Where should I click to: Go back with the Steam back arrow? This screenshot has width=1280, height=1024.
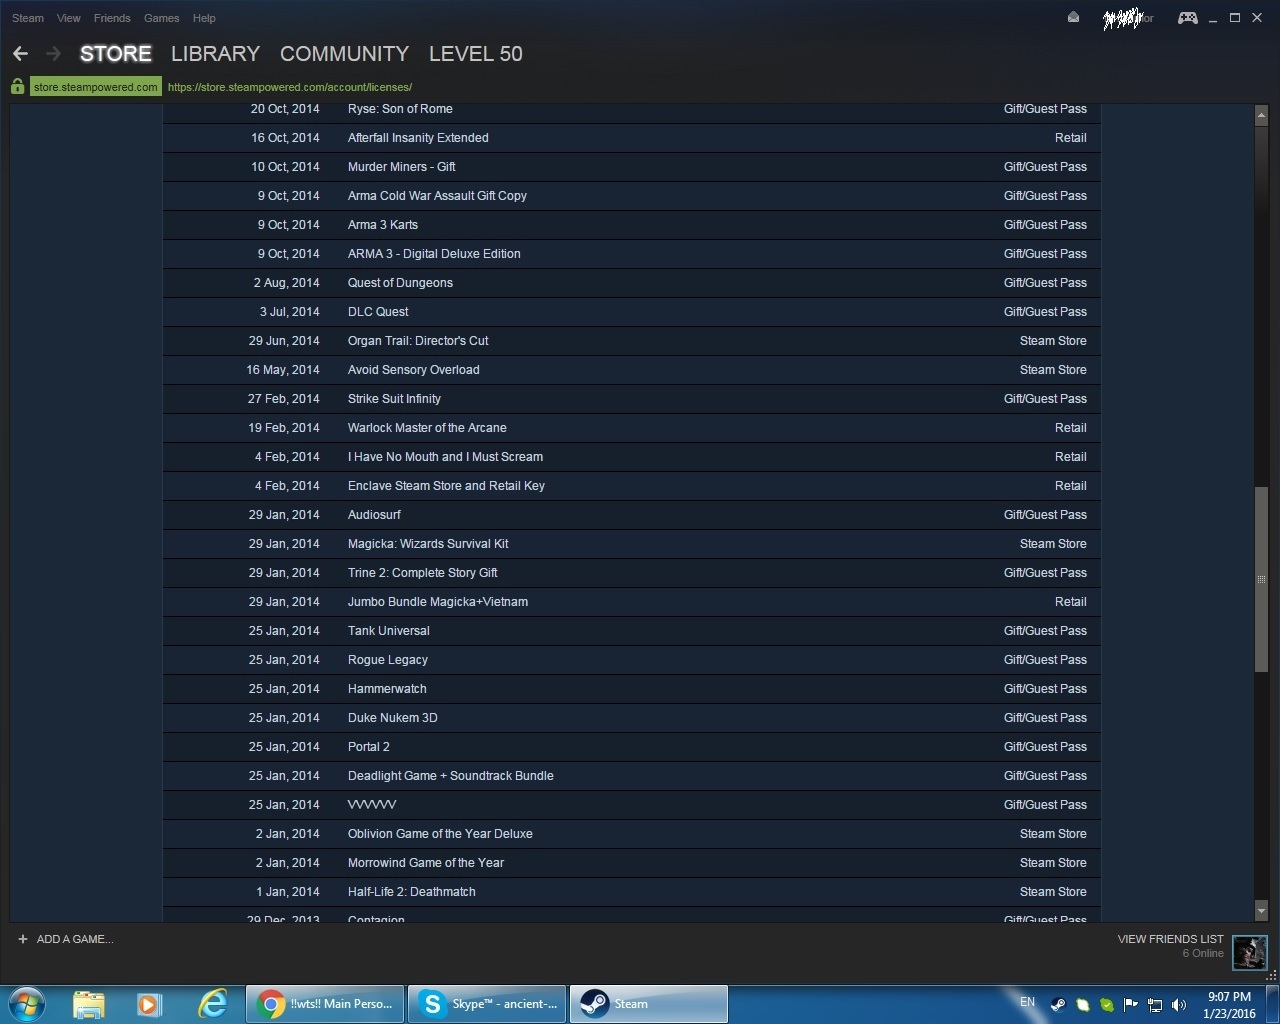pyautogui.click(x=20, y=54)
